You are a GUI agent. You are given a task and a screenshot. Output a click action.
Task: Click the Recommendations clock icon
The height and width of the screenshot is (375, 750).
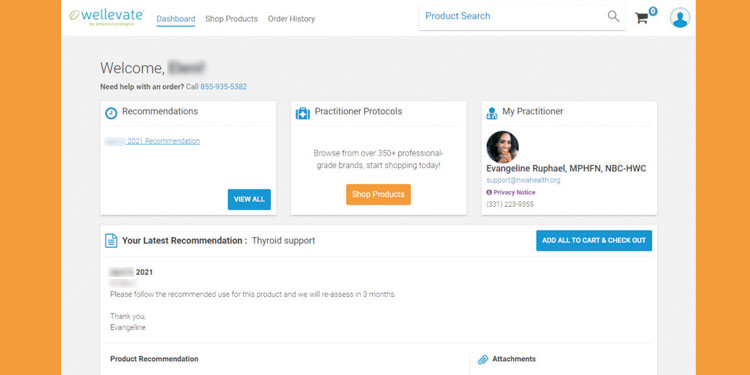(x=111, y=113)
